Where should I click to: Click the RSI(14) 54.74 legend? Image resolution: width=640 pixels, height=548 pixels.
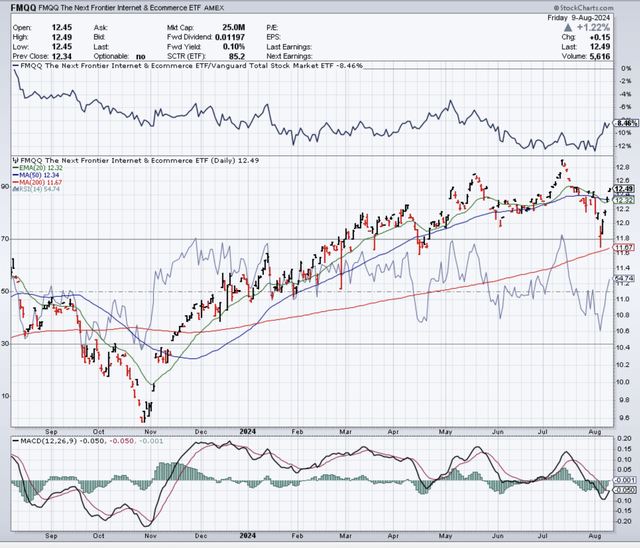(36, 189)
